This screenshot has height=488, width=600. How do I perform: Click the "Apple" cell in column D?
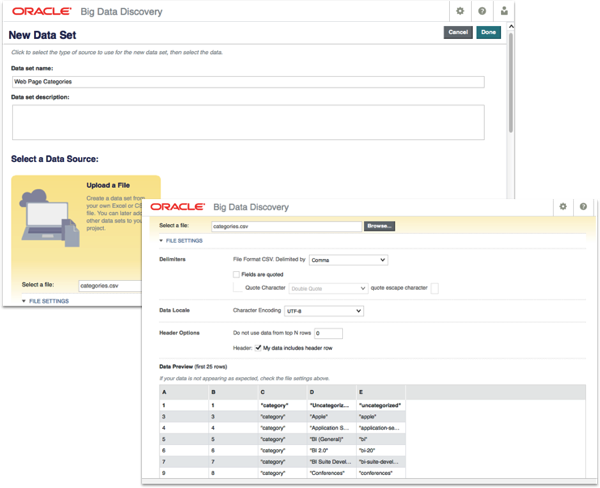point(331,417)
